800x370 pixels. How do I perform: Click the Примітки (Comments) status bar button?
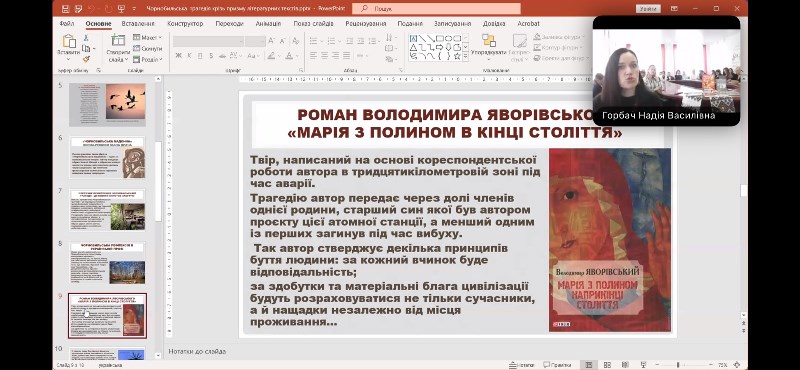(557, 365)
